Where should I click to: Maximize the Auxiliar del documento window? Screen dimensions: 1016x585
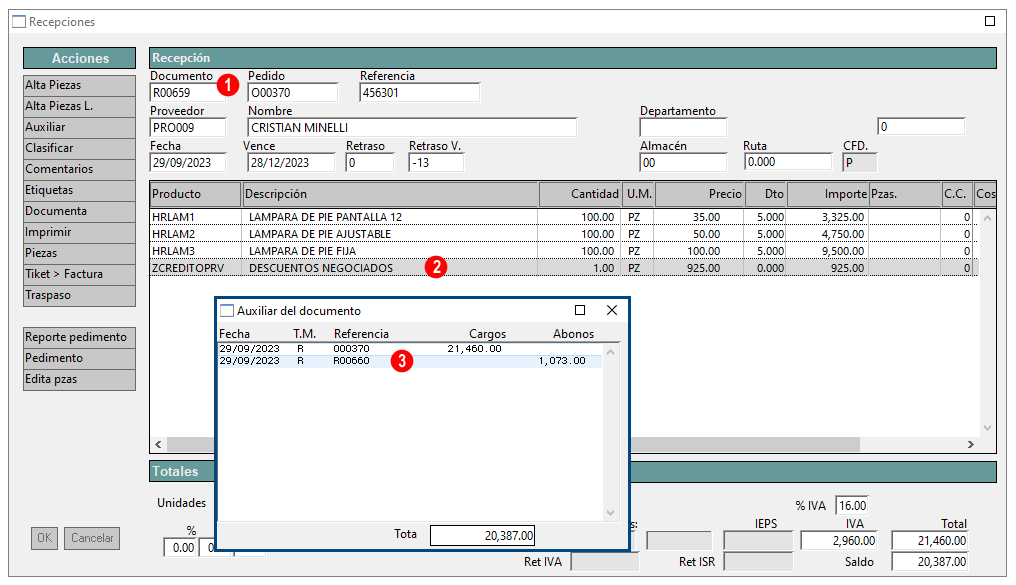580,310
